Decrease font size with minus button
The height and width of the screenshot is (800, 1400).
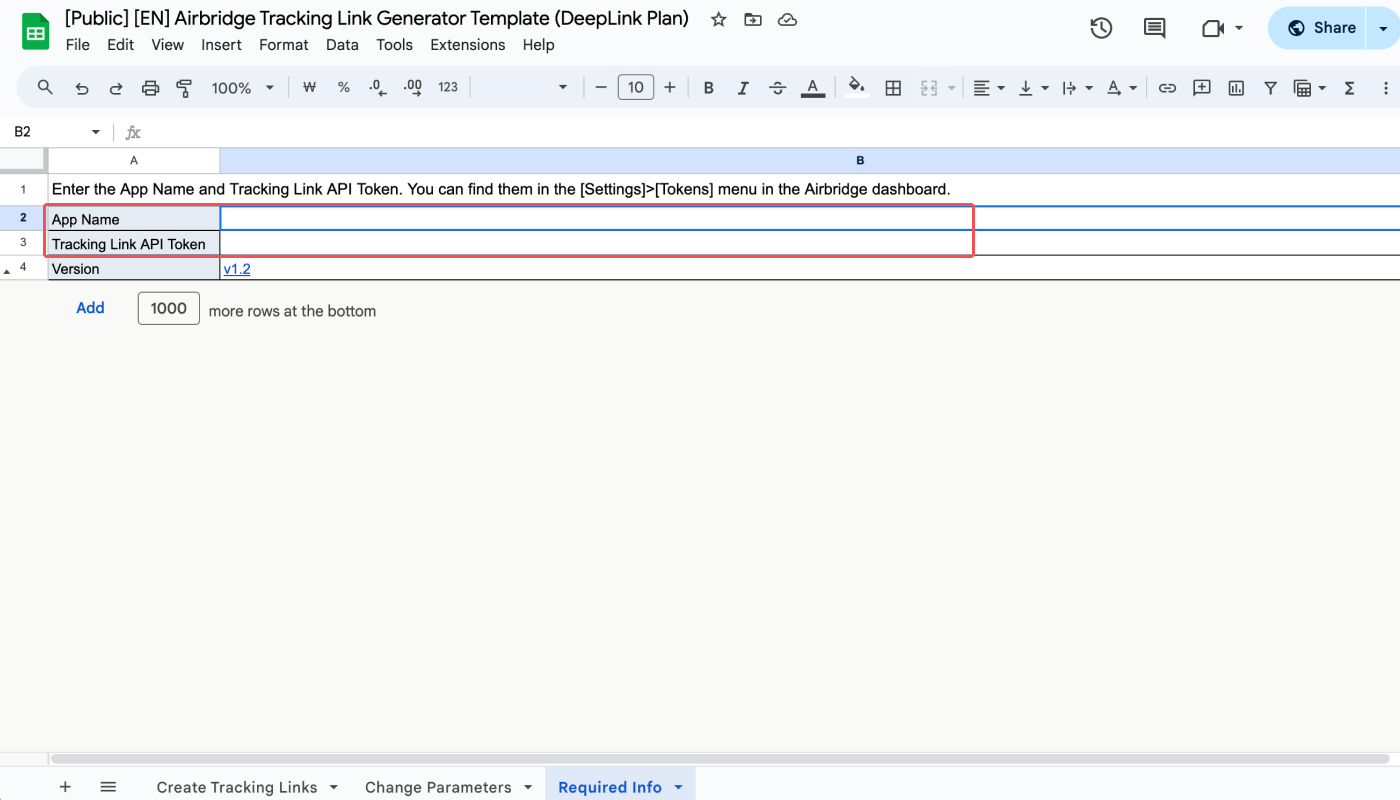[601, 88]
